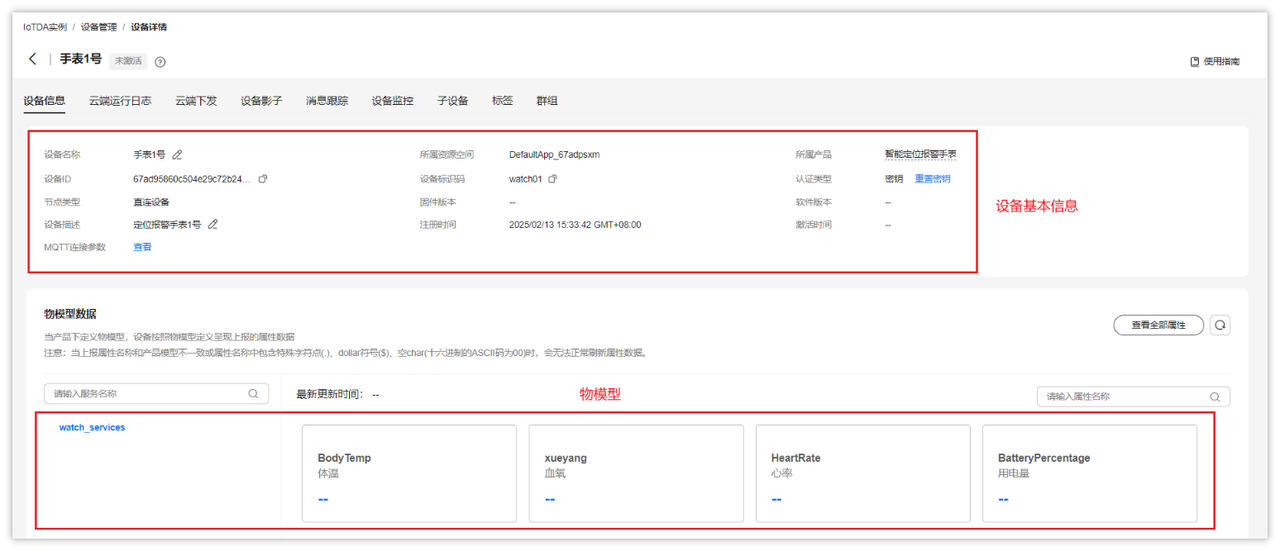
Task: Switch to the 子设备 tab
Action: (452, 101)
